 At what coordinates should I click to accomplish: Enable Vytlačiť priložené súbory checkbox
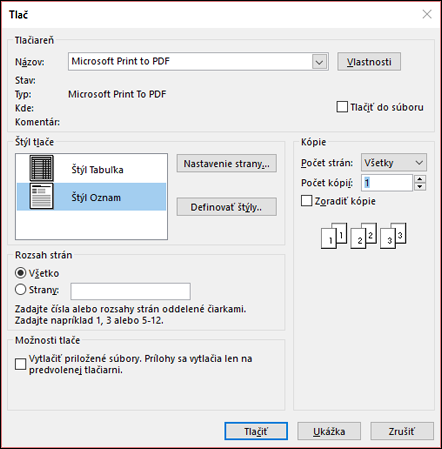(21, 364)
